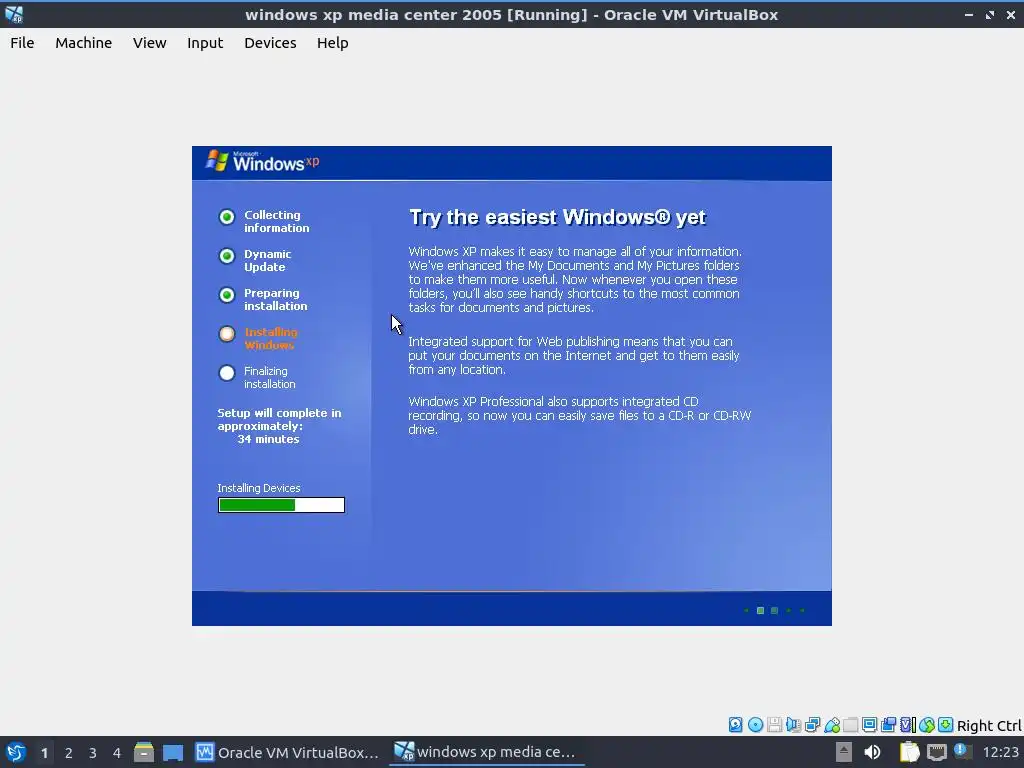Click the CPU virtualization 'V' status icon
1024x768 pixels.
coord(907,725)
